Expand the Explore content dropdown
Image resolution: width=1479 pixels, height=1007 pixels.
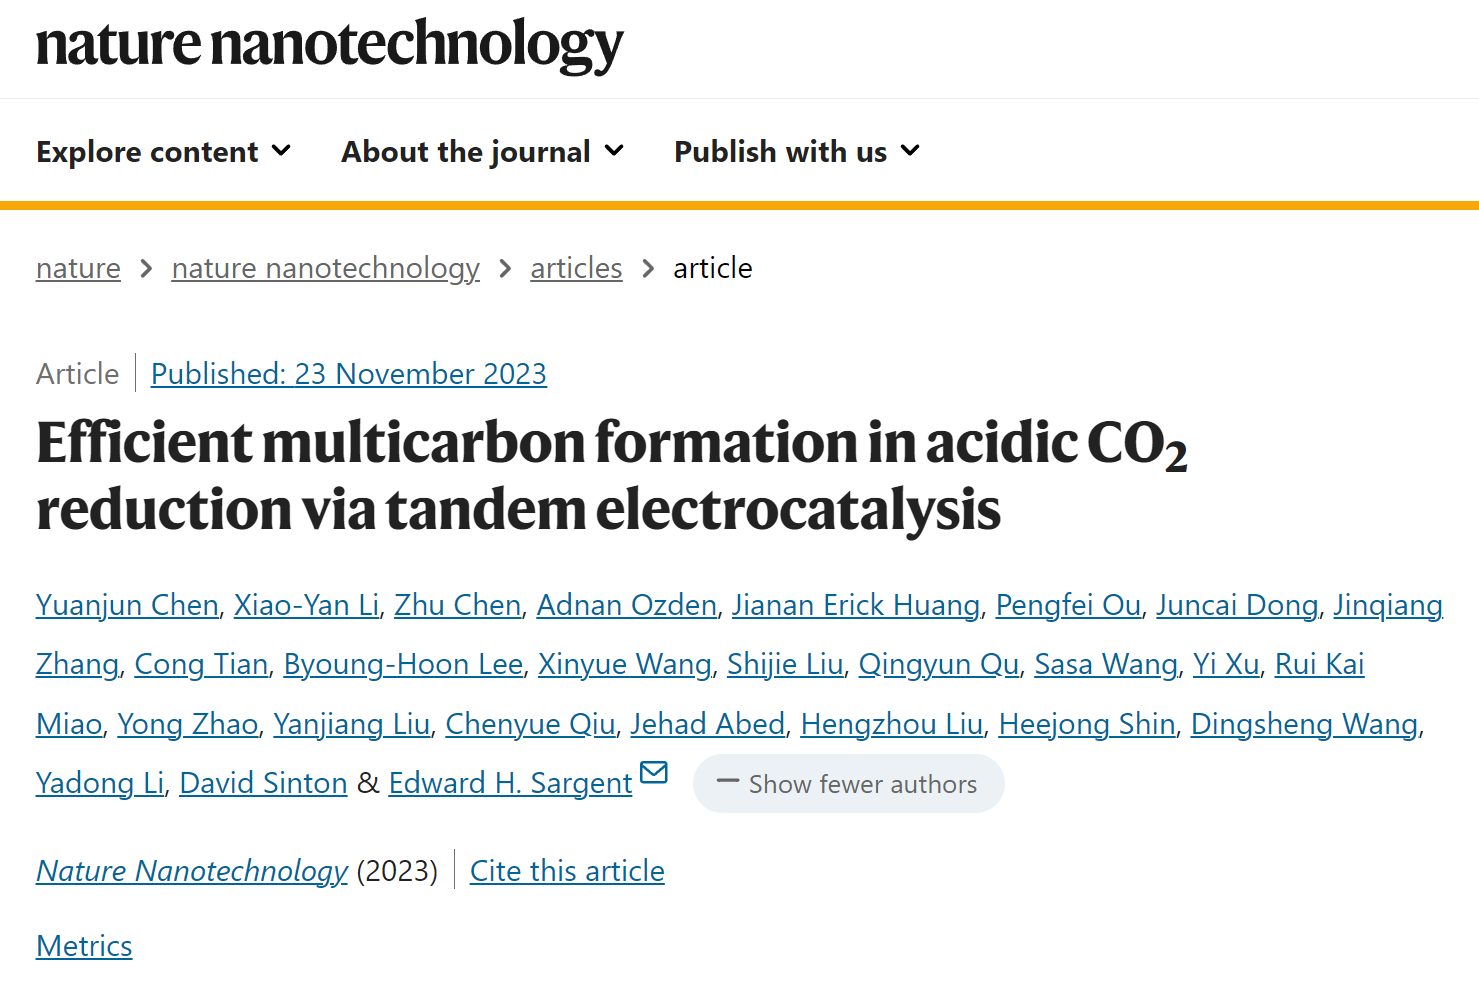tap(164, 152)
